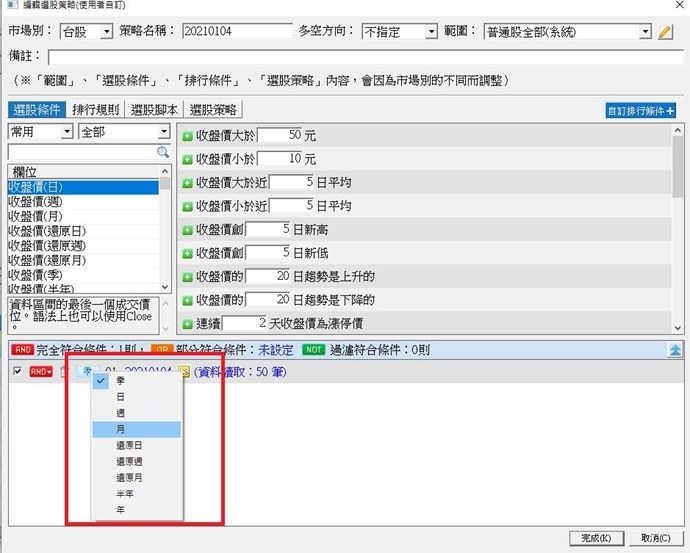690x553 pixels.
Task: Click inside the 備註 text field
Action: pyautogui.click(x=360, y=56)
